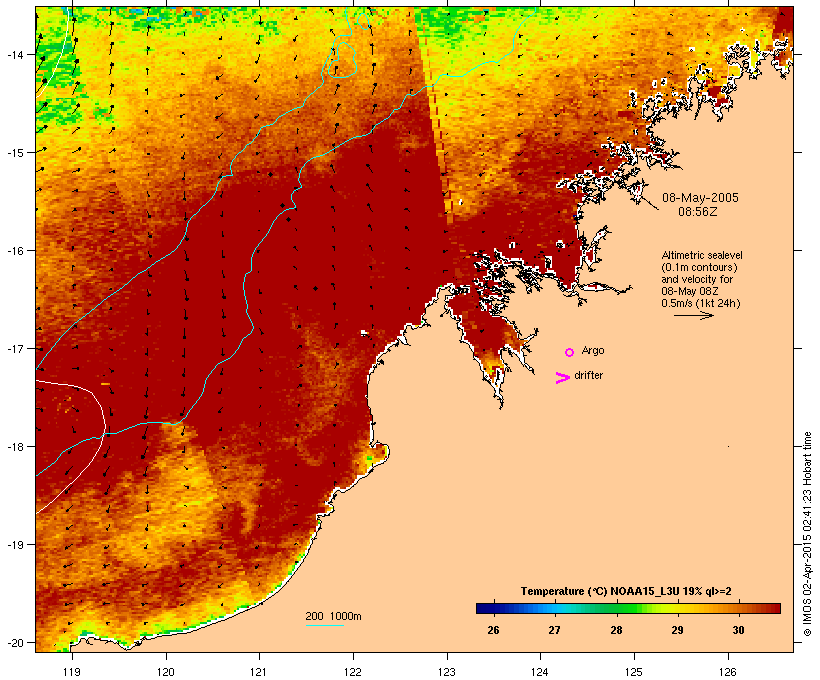Click the longitude axis label '119'

(72, 672)
